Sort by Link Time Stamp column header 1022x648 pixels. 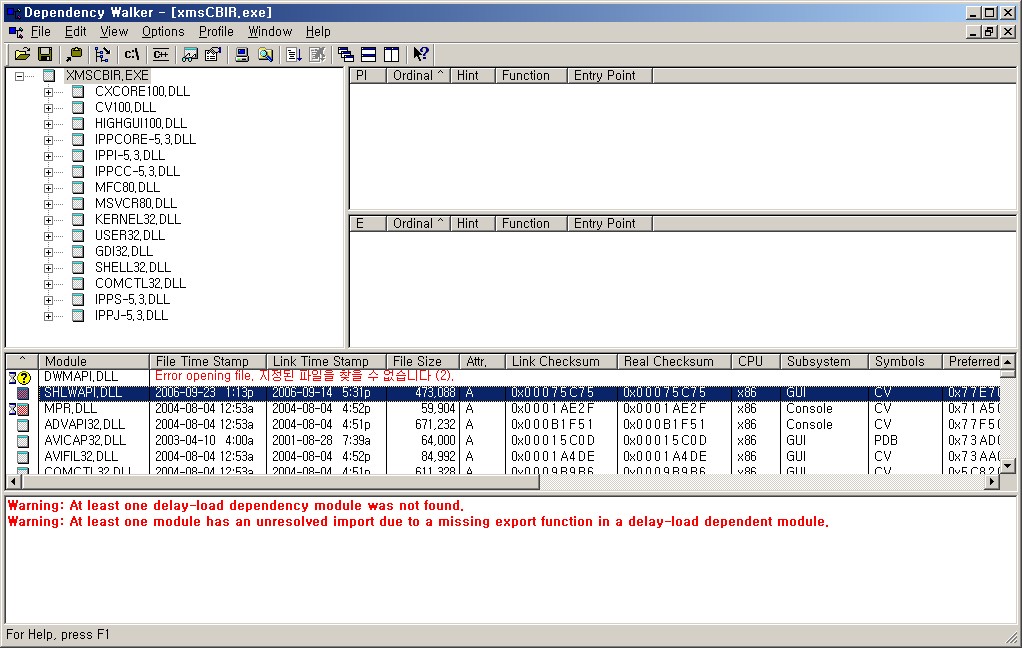tap(327, 361)
